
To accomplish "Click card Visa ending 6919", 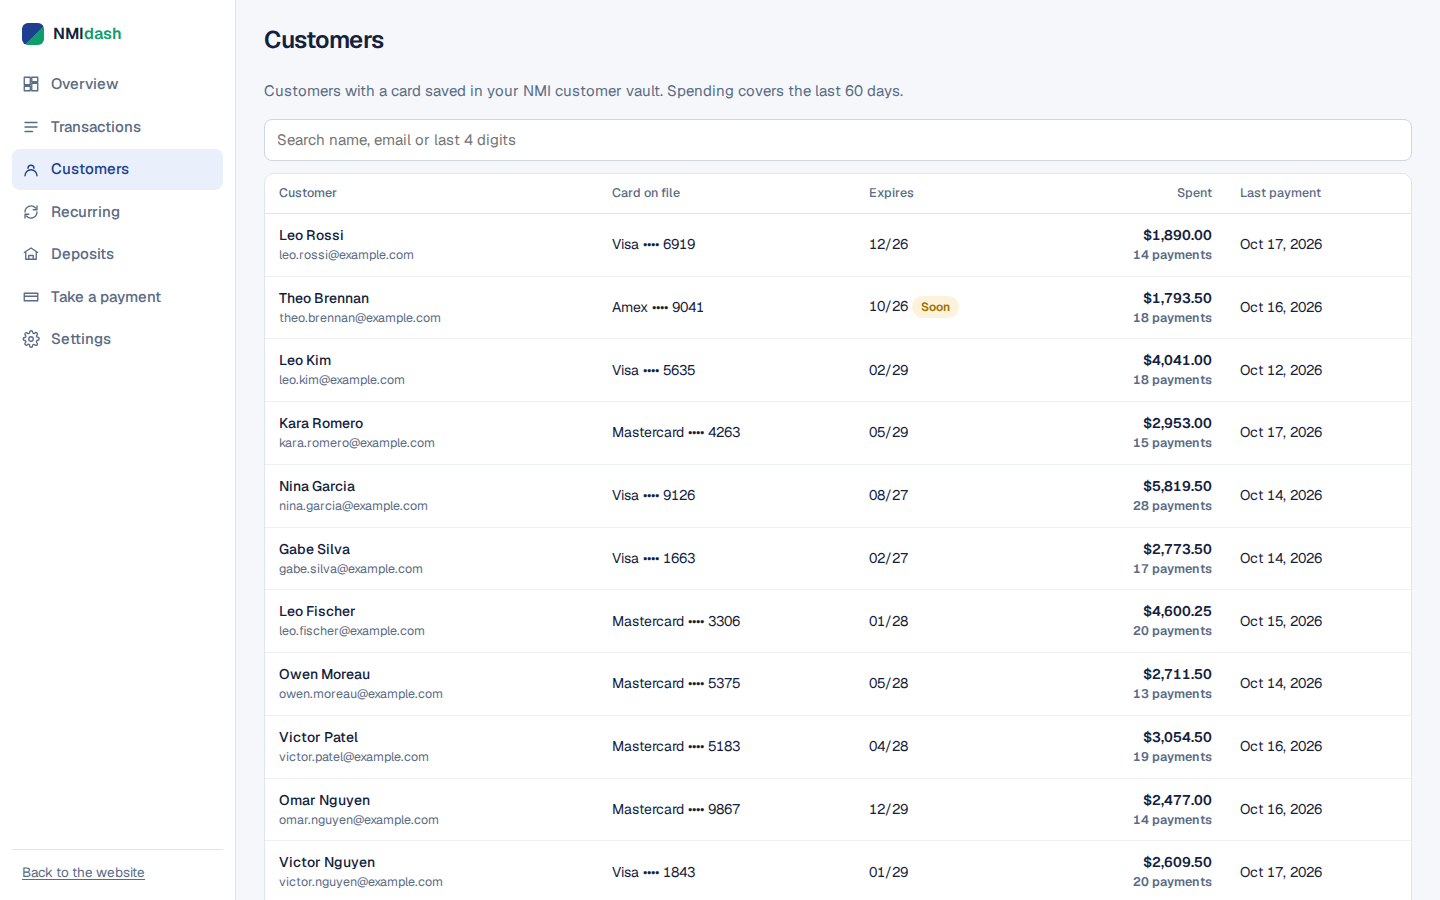I will pyautogui.click(x=653, y=244).
